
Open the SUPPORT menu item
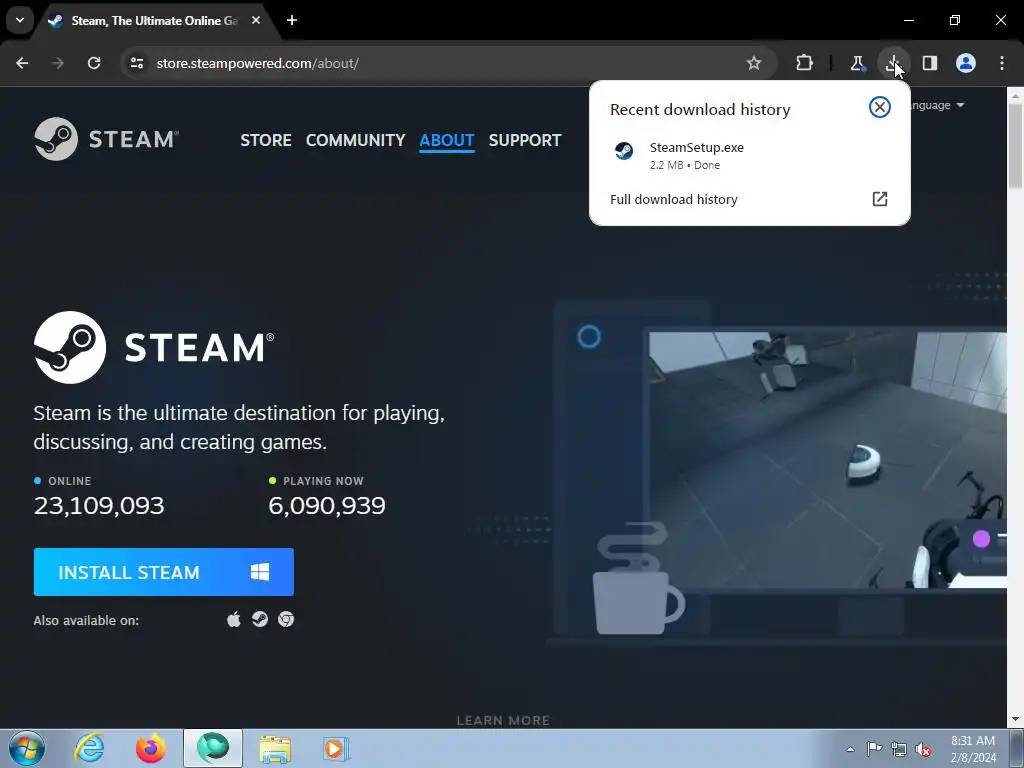click(525, 140)
